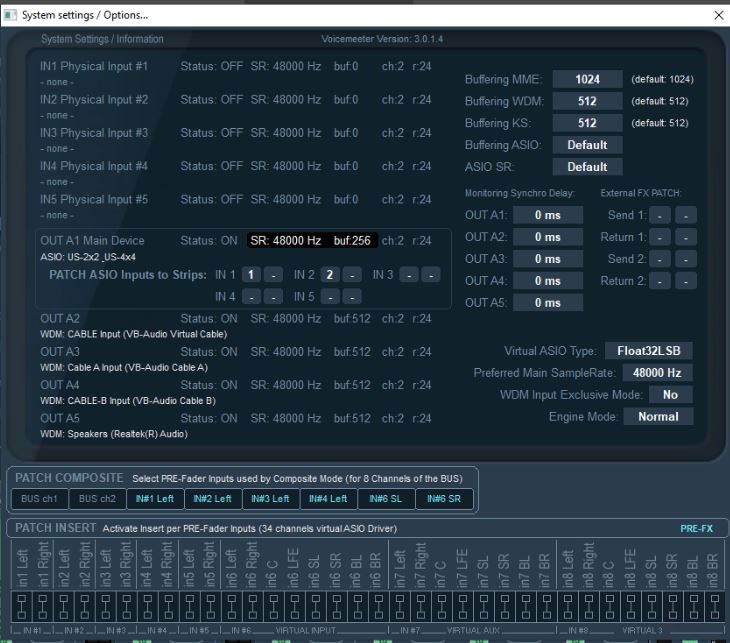Toggle in8 BR insert switch
This screenshot has width=730, height=643.
715,606
